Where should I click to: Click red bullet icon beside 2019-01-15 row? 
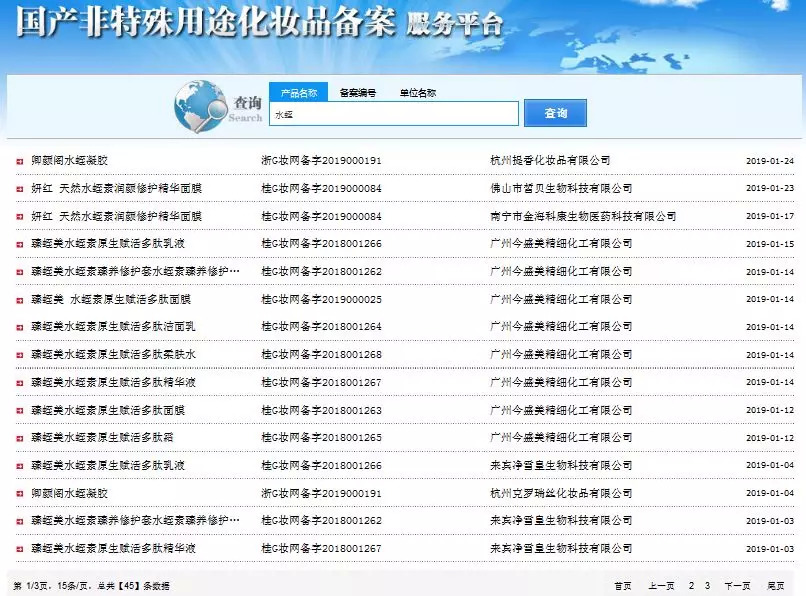point(20,244)
